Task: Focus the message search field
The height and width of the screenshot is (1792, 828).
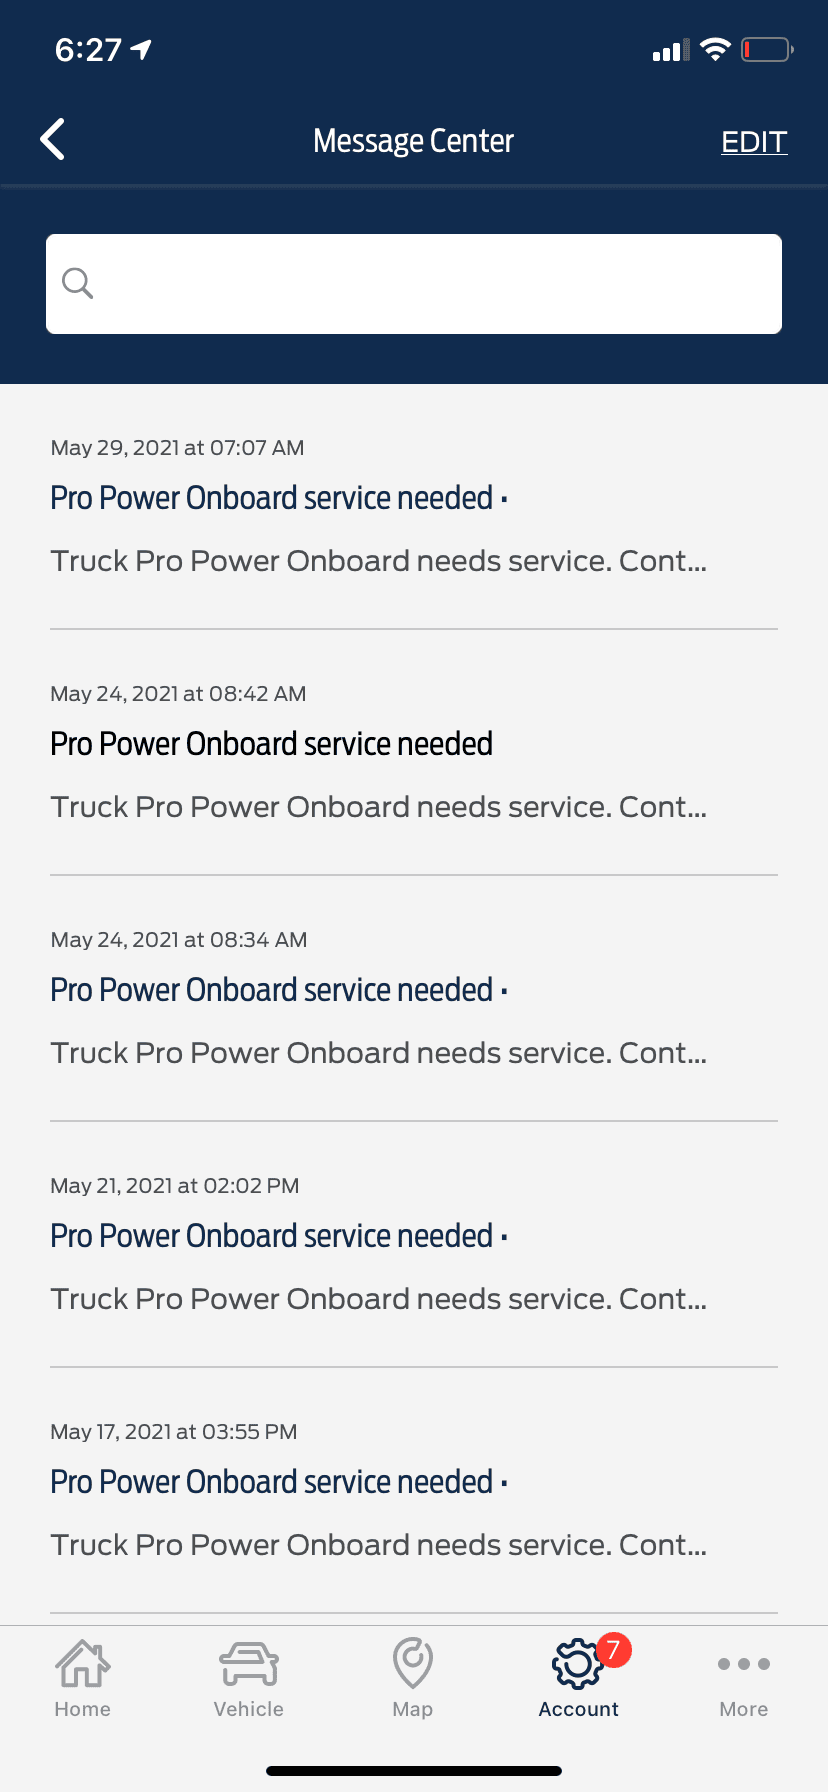Action: 430,284
